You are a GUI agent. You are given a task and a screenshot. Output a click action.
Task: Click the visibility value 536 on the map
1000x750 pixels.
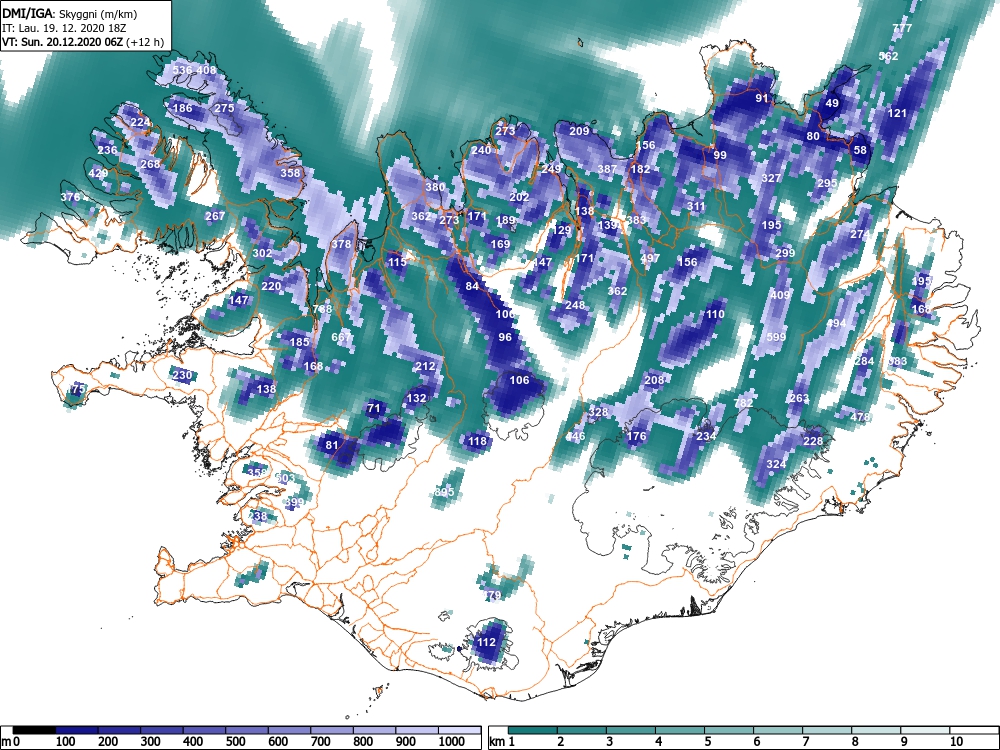(182, 70)
